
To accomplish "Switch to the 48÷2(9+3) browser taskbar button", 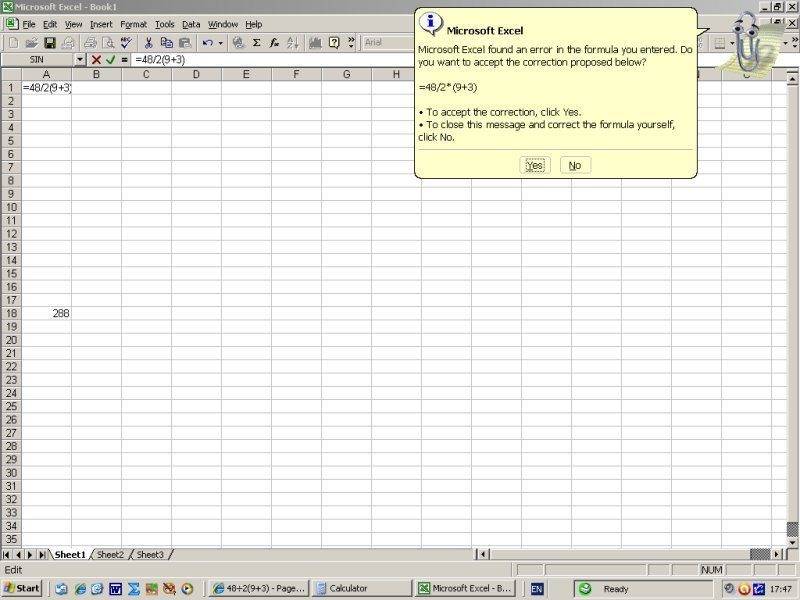I will [x=260, y=588].
